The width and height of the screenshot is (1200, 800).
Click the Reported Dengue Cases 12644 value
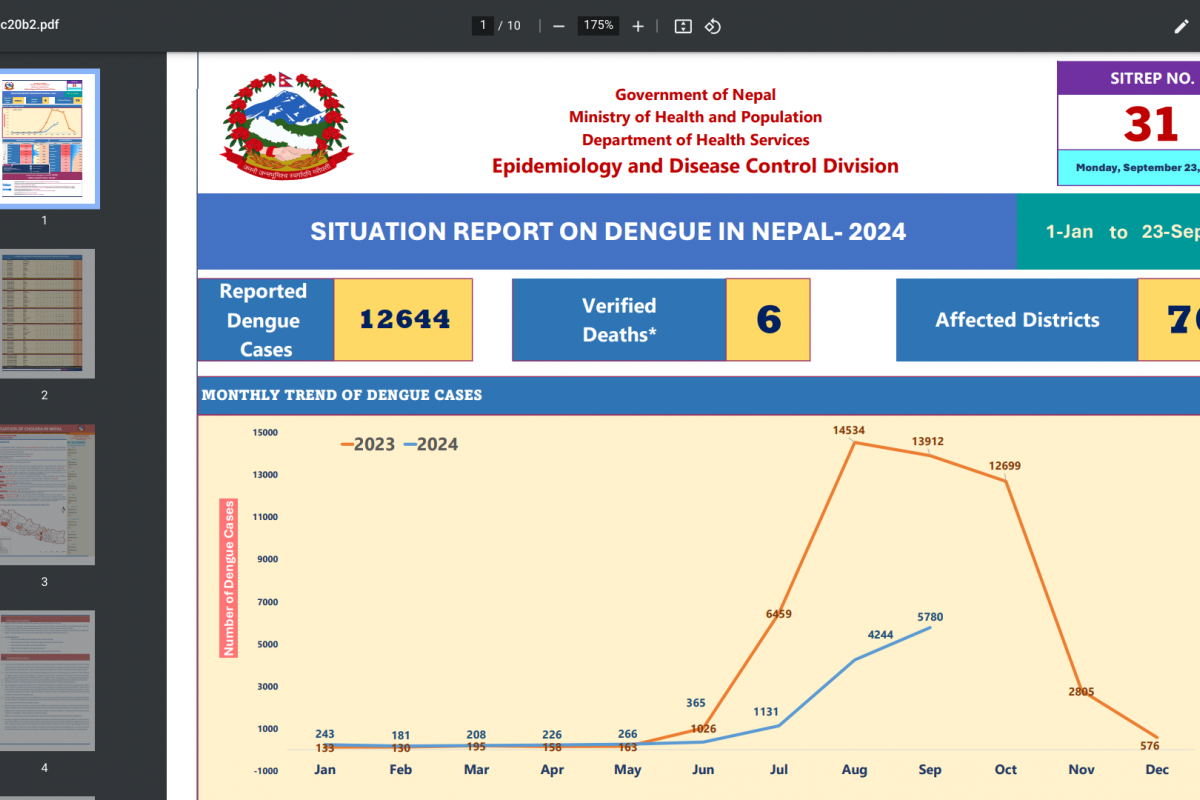pos(404,320)
